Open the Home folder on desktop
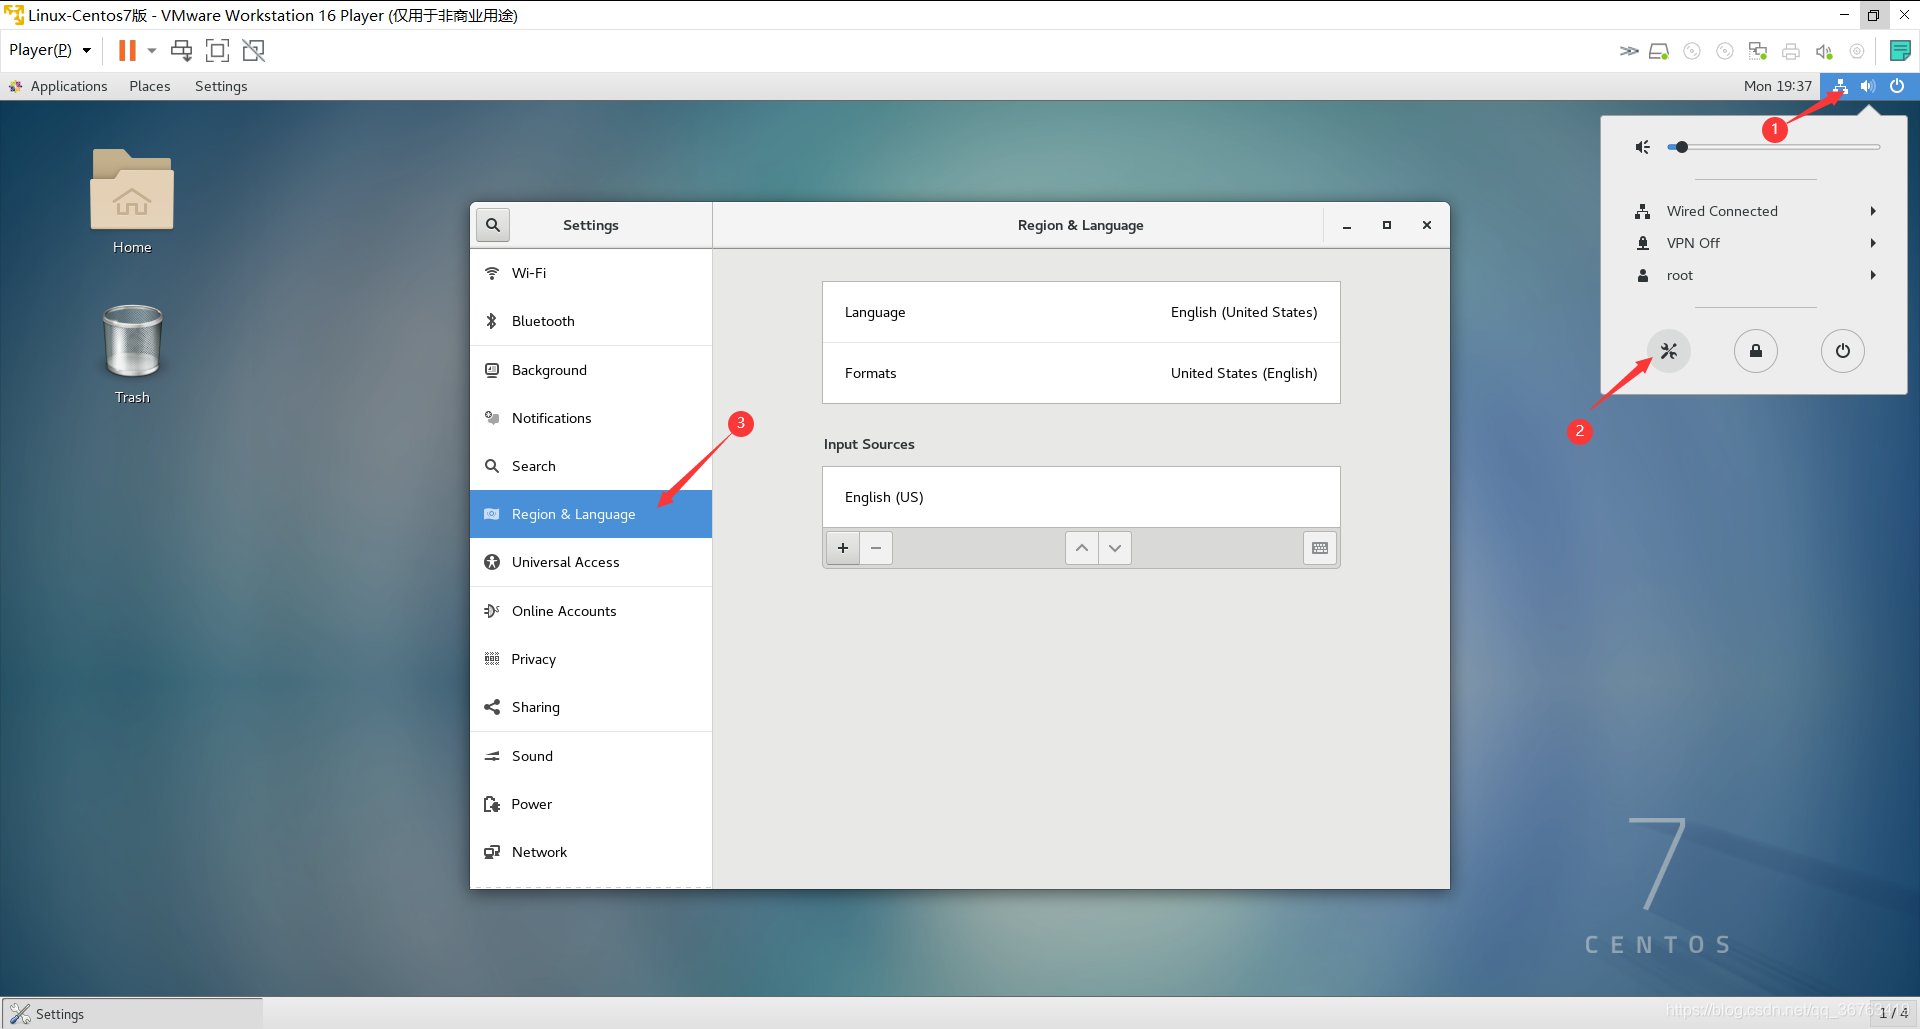The width and height of the screenshot is (1920, 1029). click(132, 202)
